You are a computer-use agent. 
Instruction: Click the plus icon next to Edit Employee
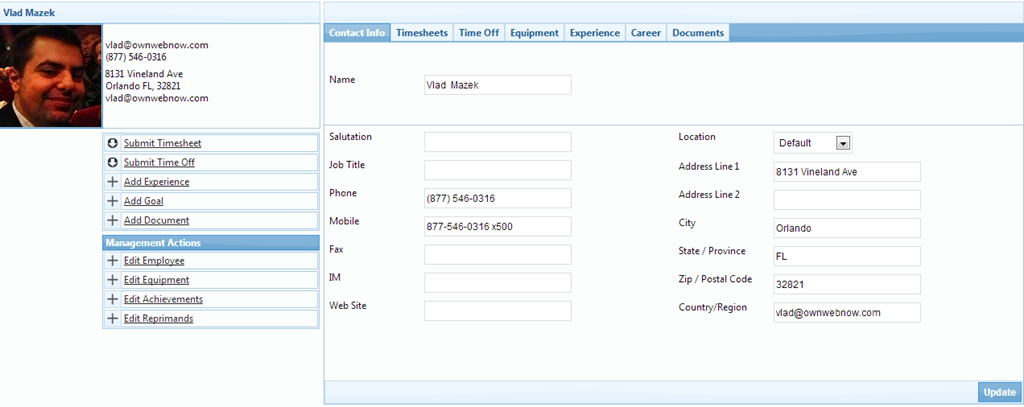(x=113, y=261)
